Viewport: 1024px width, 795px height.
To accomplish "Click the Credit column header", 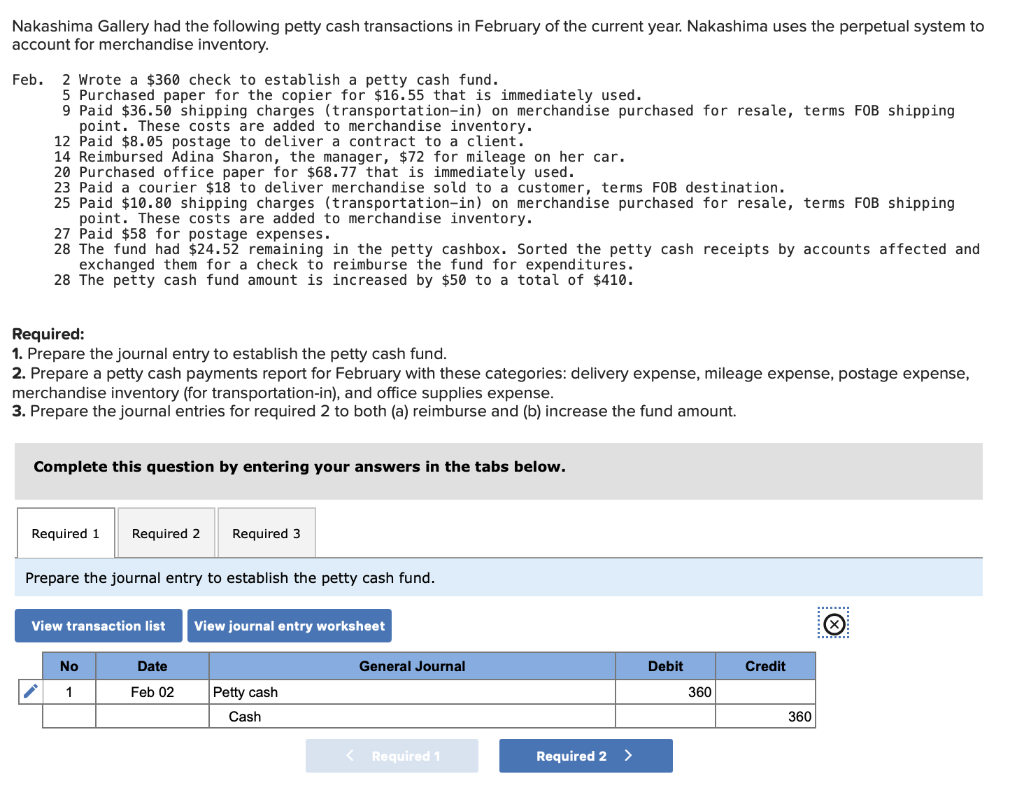I will [765, 666].
